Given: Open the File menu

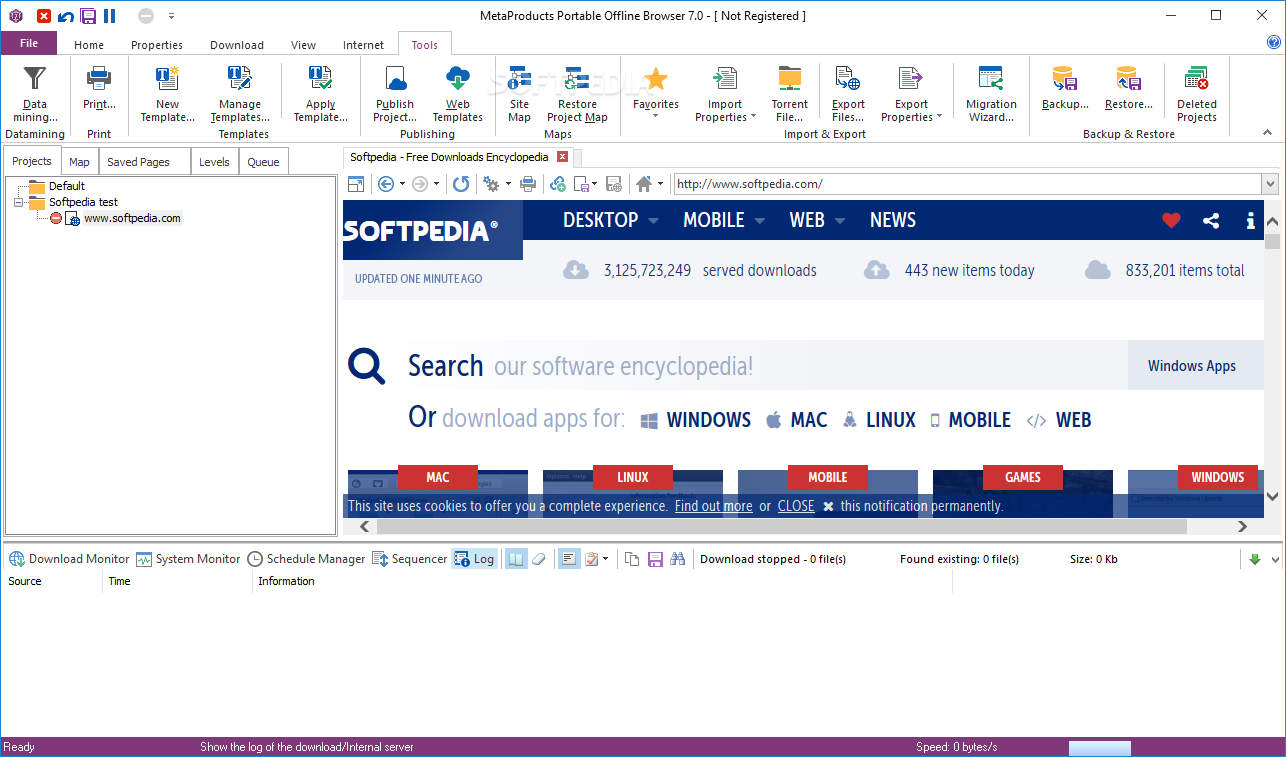Looking at the screenshot, I should (29, 43).
